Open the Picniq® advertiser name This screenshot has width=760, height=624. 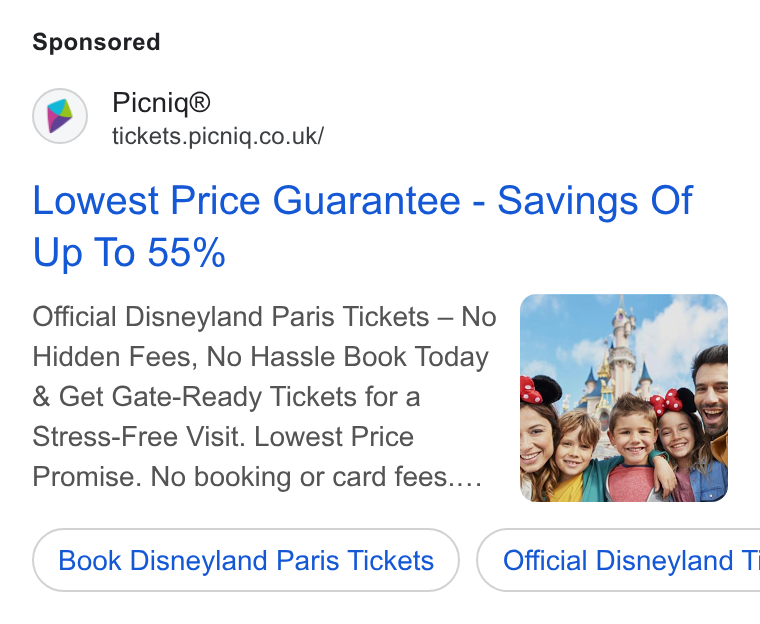[x=161, y=103]
